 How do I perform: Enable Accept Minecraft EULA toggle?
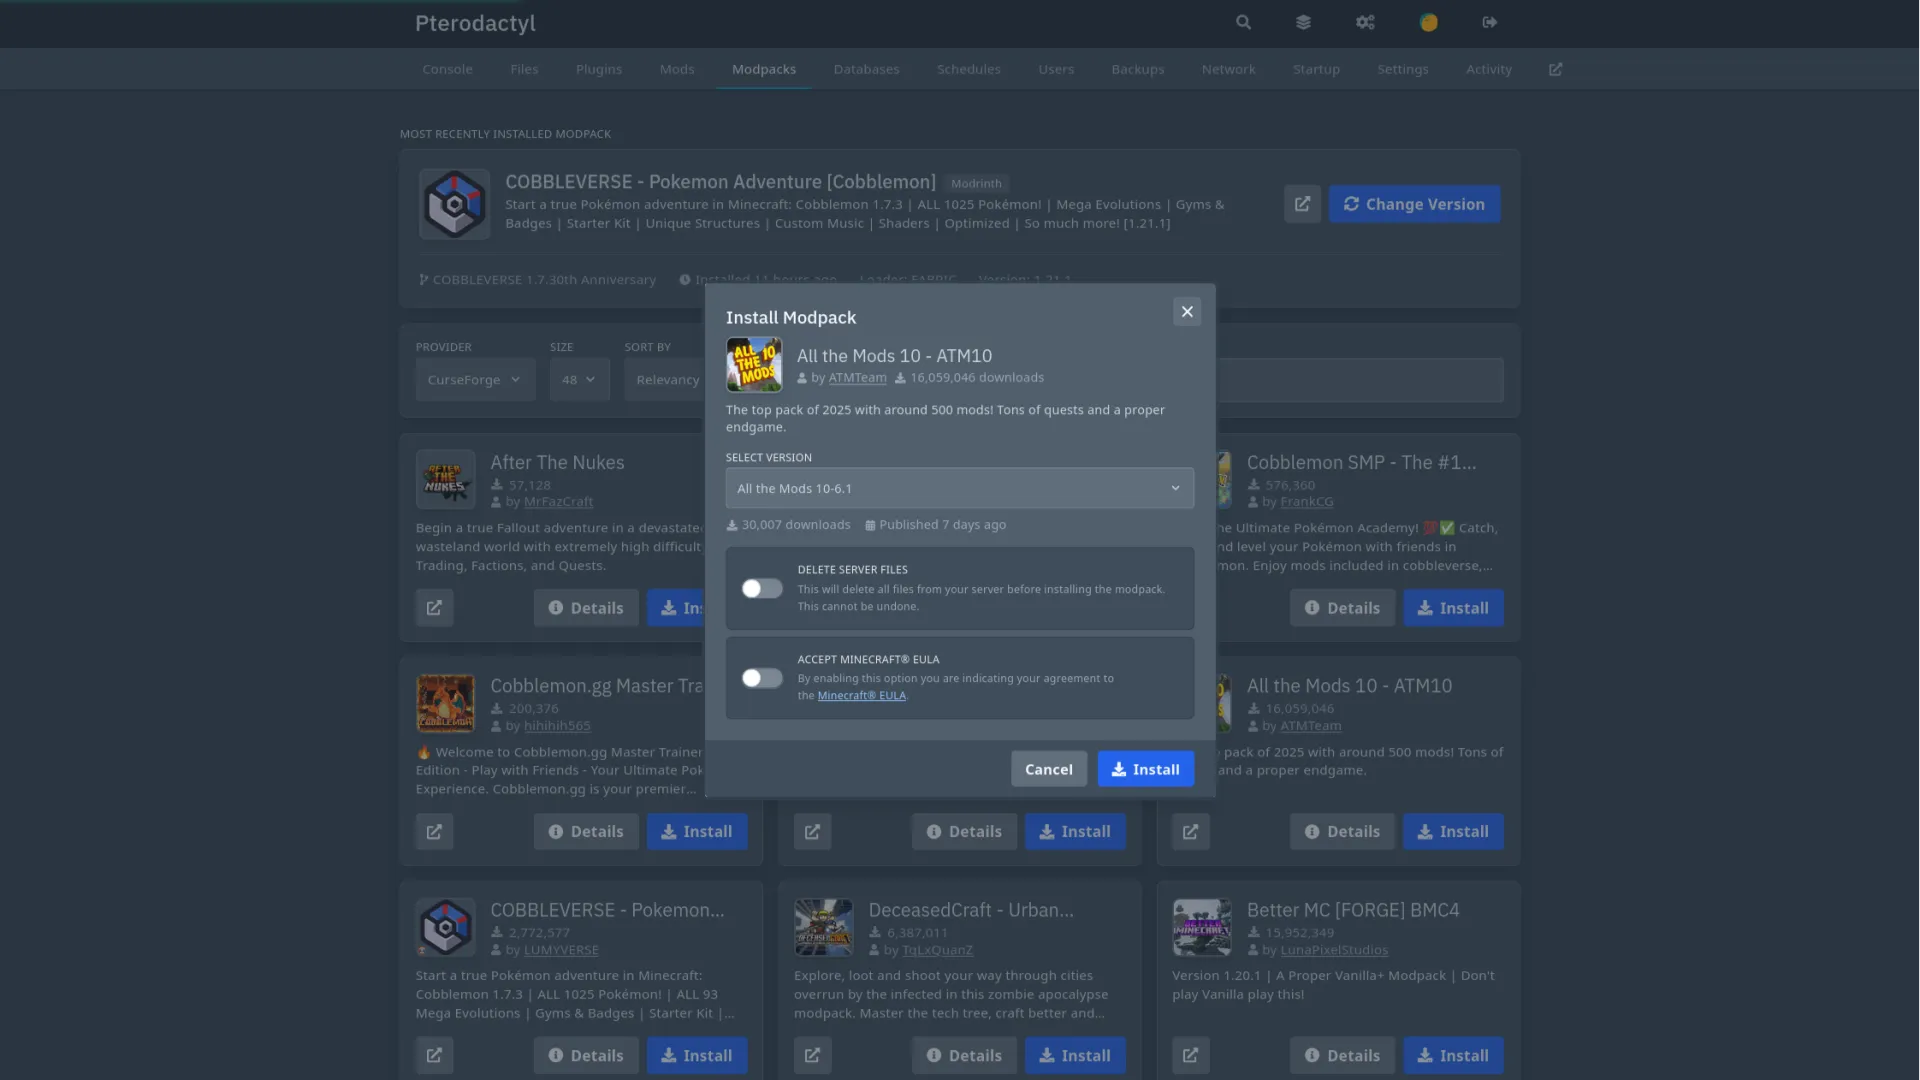click(x=762, y=678)
